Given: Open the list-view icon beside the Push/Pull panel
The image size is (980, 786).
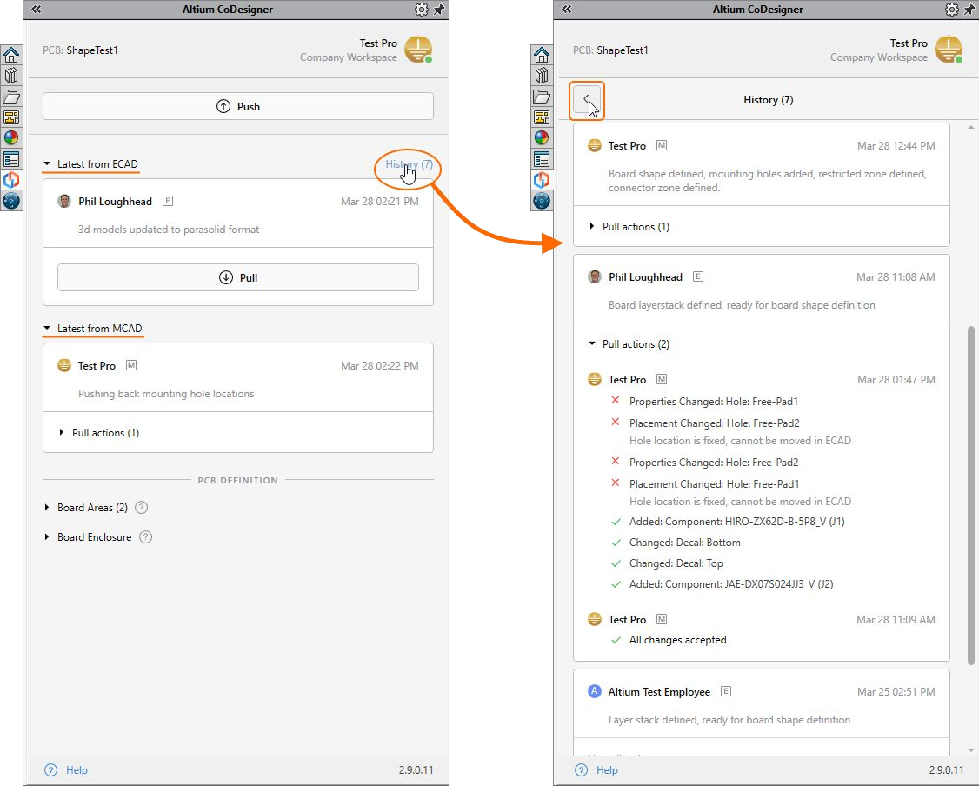Looking at the screenshot, I should (11, 159).
